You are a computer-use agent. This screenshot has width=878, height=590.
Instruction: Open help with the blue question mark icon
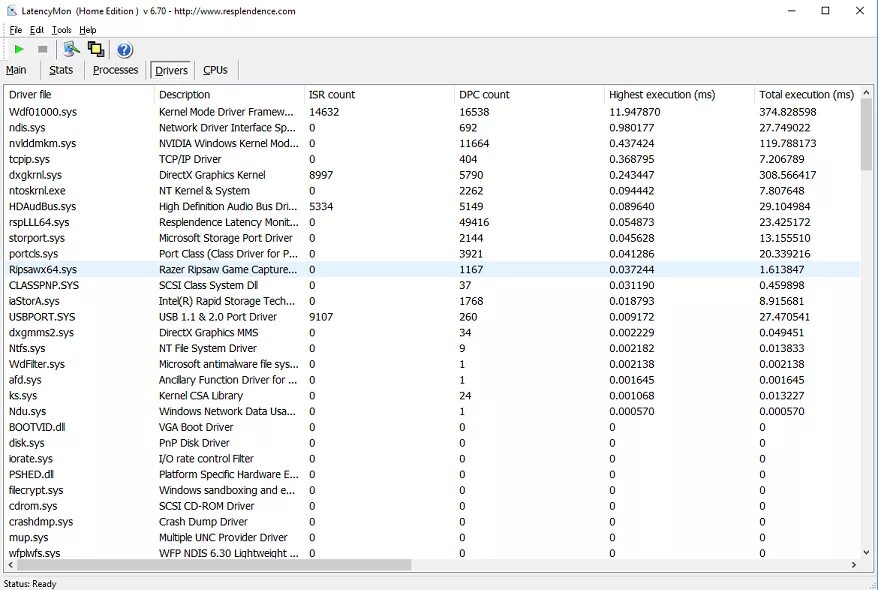tap(124, 50)
